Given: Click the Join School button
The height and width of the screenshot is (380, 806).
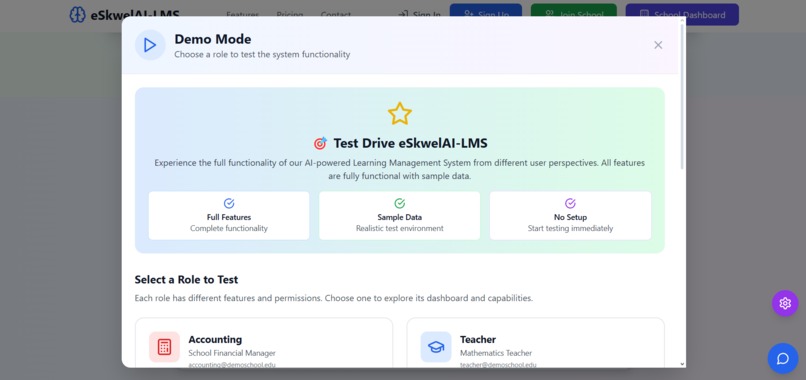Looking at the screenshot, I should coord(574,15).
